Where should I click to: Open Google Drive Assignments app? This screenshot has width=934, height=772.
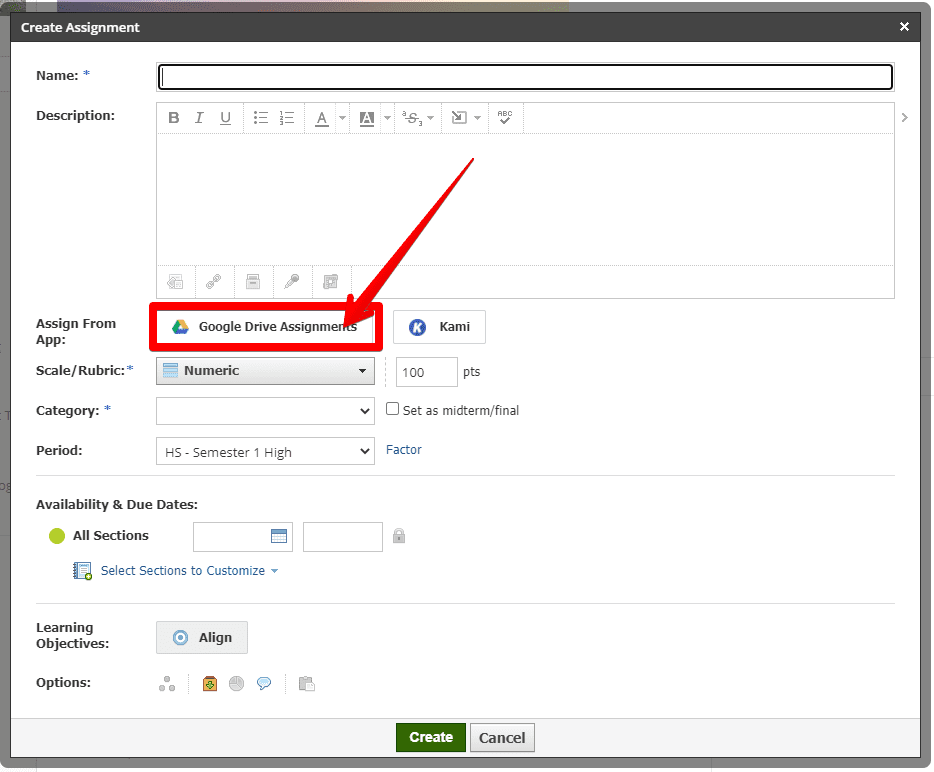[x=266, y=326]
